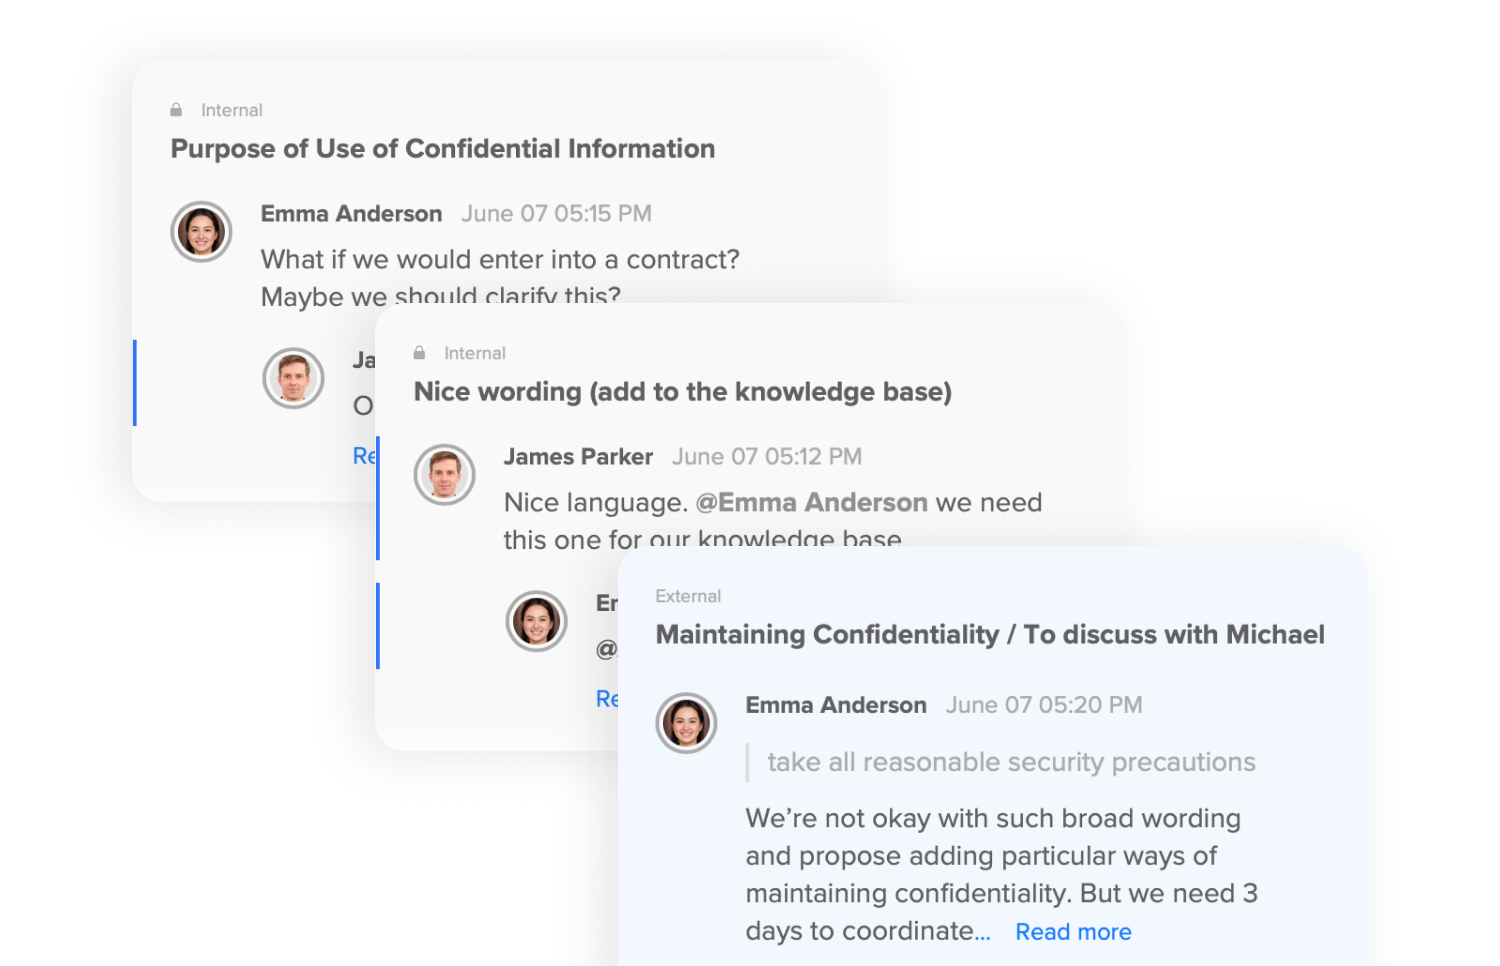Click the lock icon on the Nice wording card
Screen dimensions: 1500x966
(419, 353)
